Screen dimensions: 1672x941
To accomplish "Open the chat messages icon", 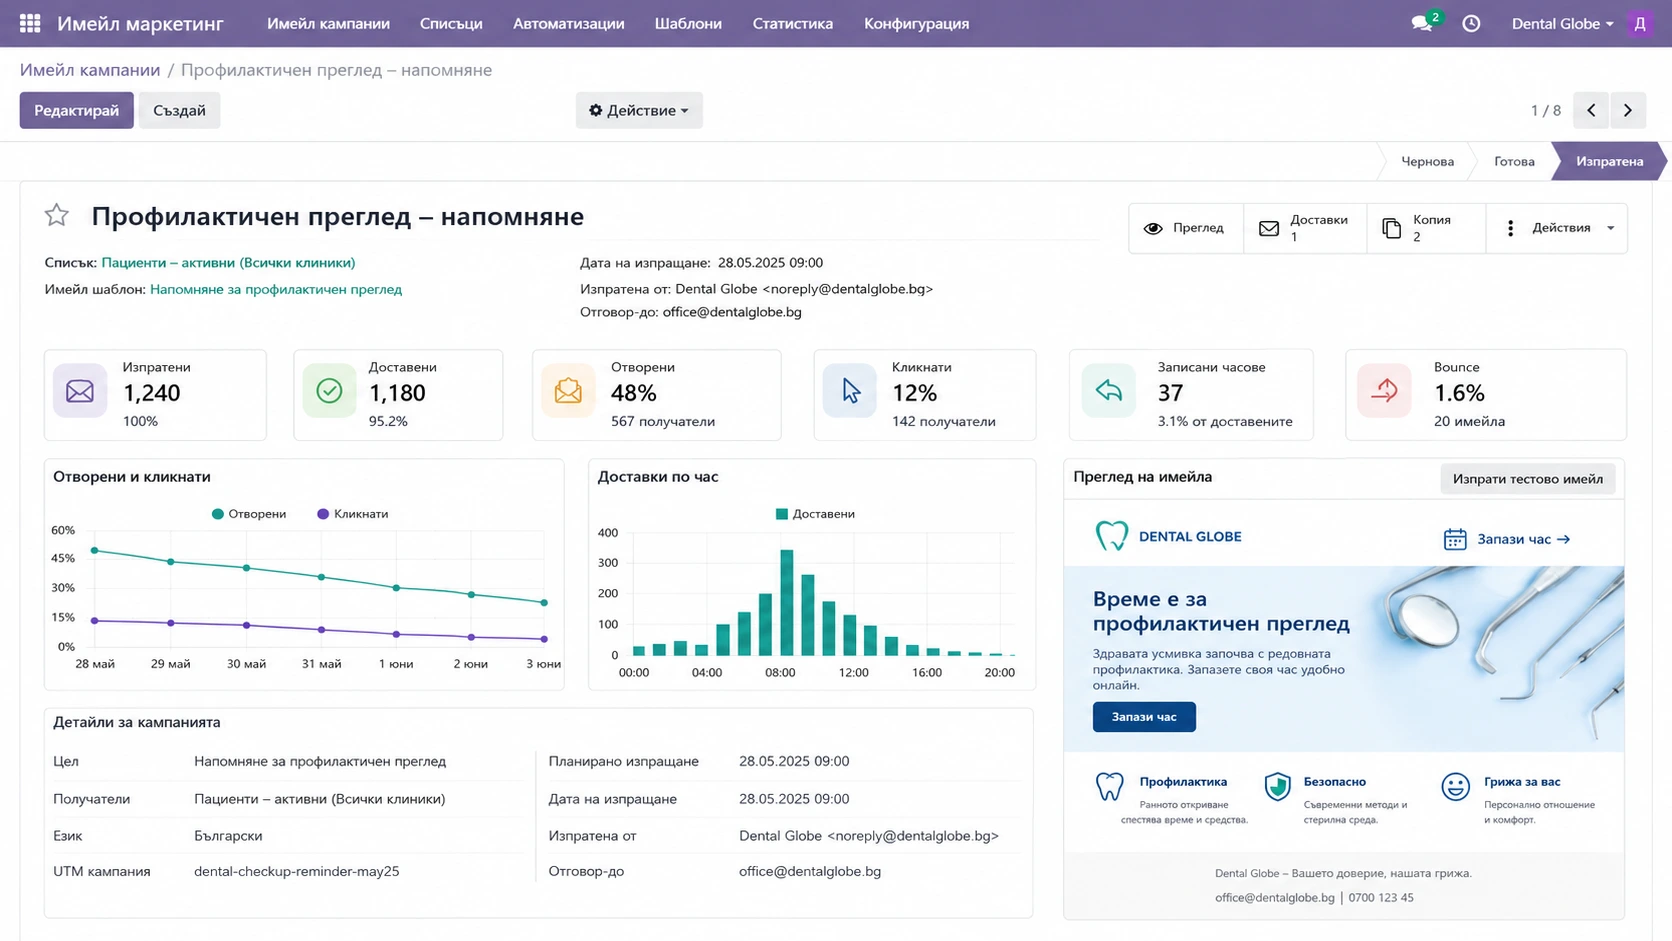I will [x=1422, y=23].
